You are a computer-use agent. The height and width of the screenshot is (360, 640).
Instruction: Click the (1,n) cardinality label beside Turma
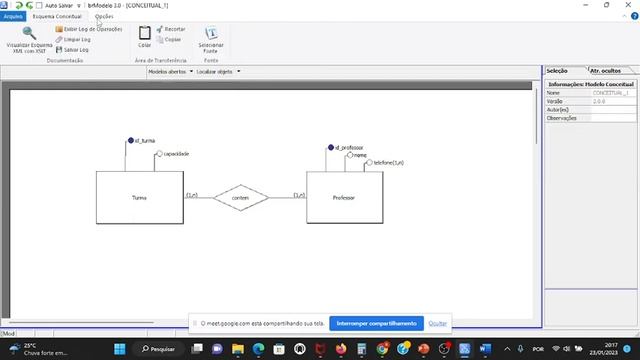pos(192,195)
